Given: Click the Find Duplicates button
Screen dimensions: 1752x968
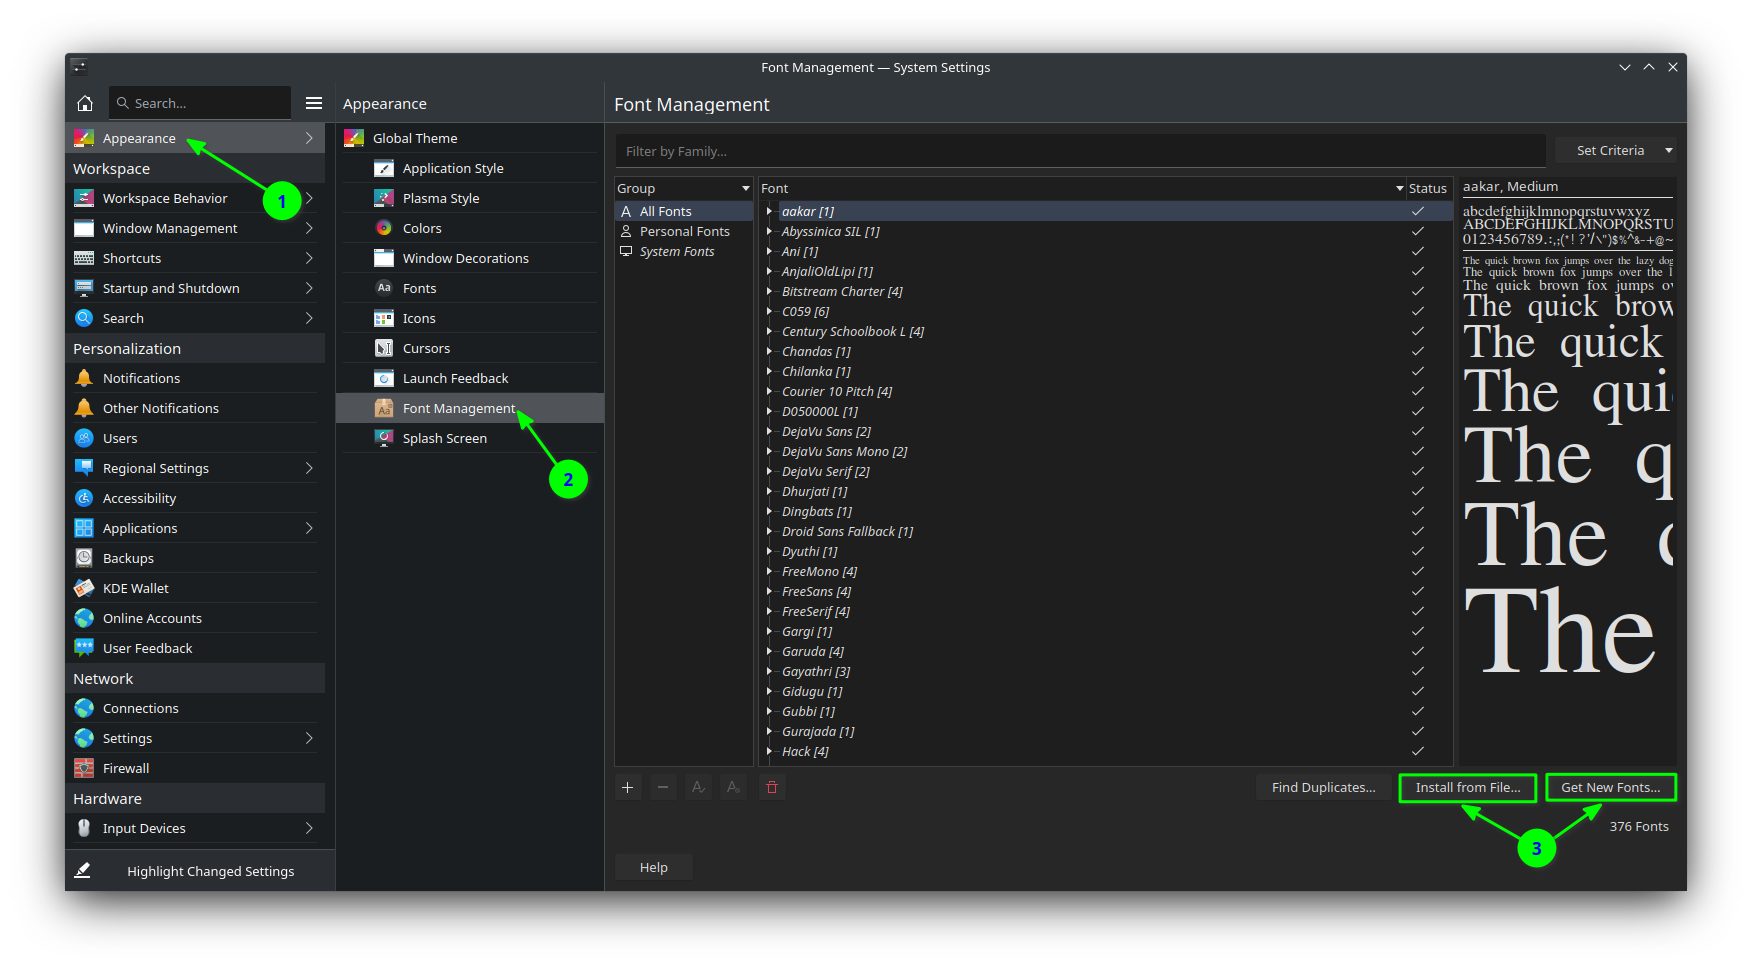Looking at the screenshot, I should click(x=1323, y=788).
